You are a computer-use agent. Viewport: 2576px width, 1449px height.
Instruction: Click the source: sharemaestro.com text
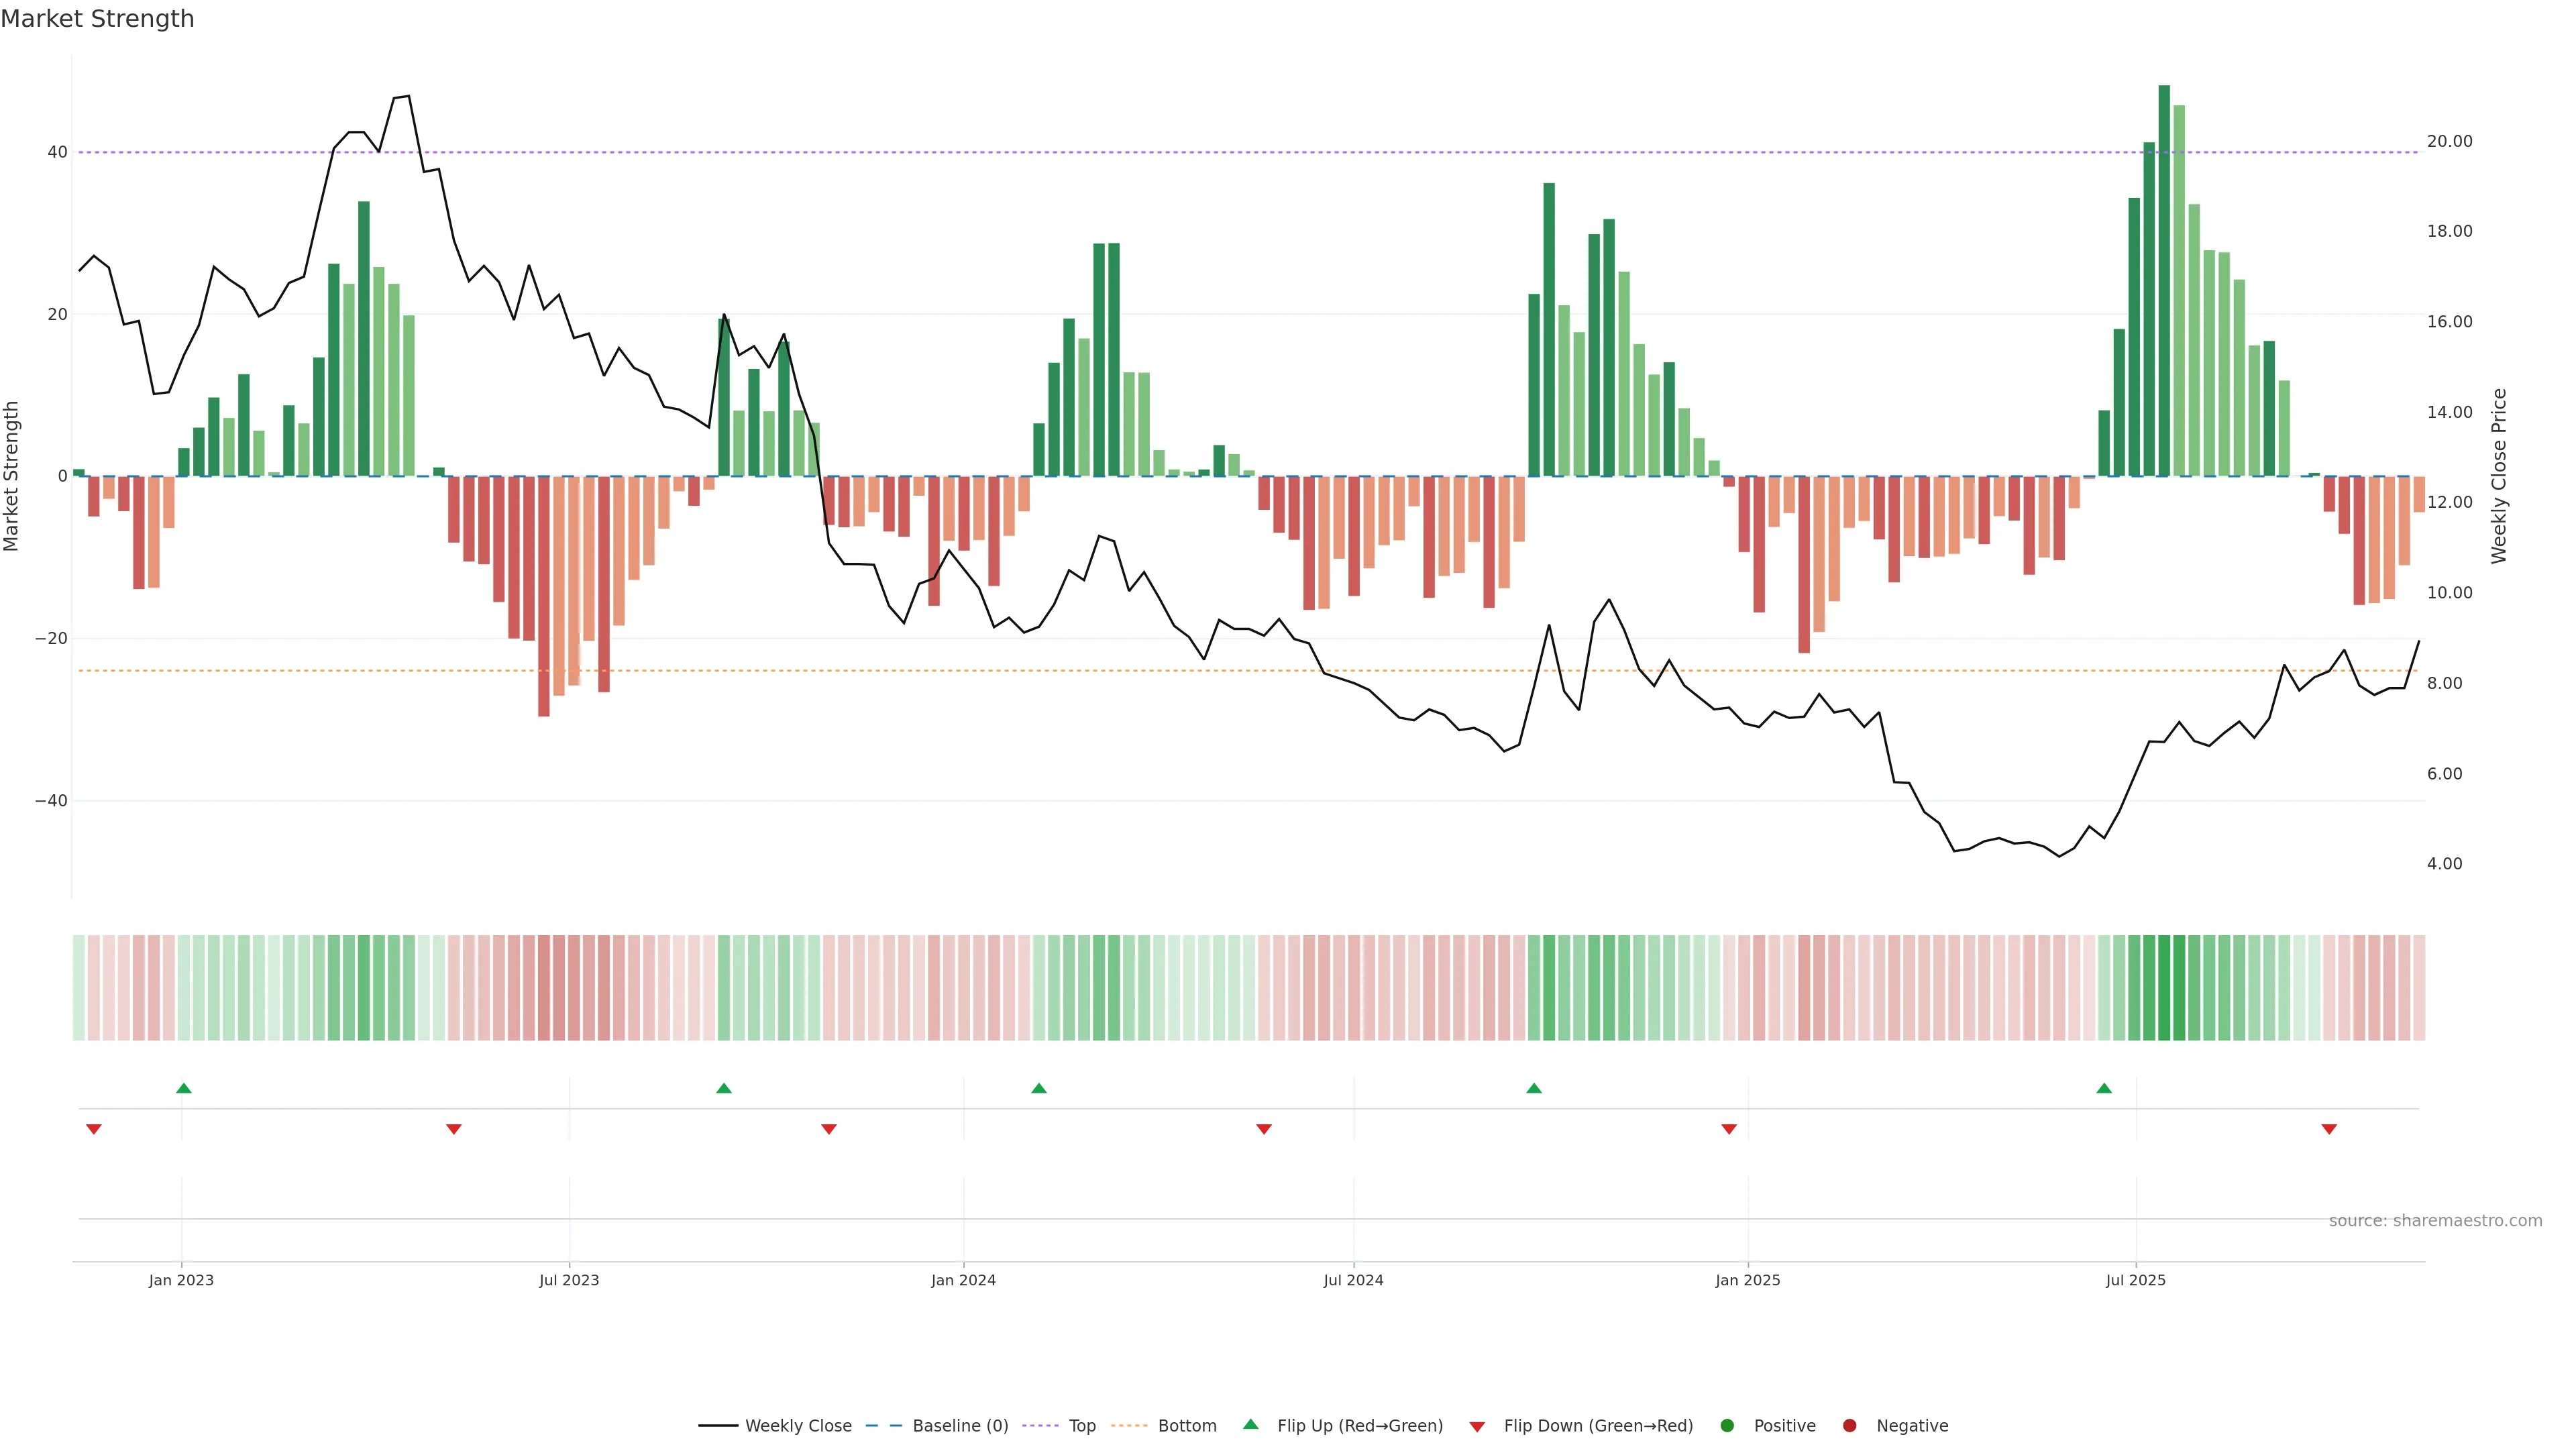click(2435, 1221)
